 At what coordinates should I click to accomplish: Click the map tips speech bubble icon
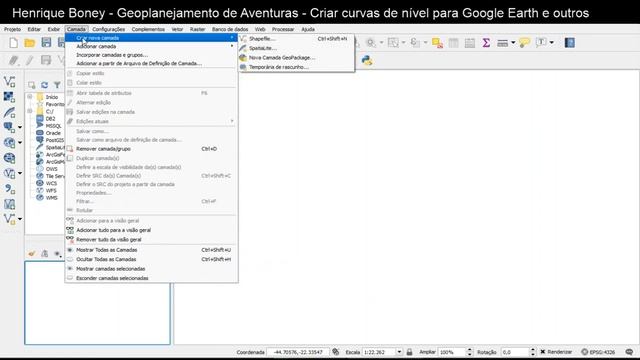(x=524, y=42)
